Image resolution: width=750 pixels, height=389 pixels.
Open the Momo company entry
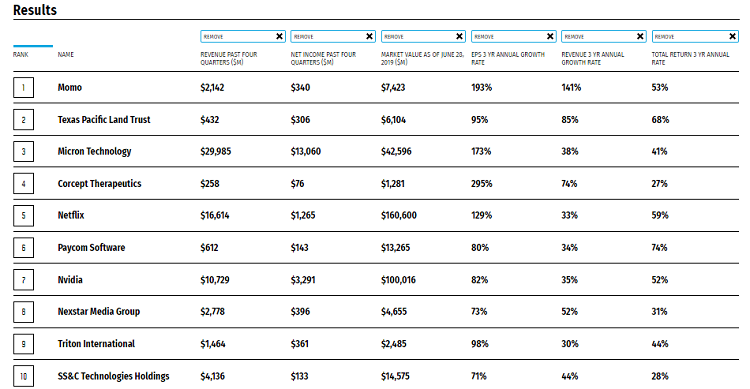click(x=70, y=88)
